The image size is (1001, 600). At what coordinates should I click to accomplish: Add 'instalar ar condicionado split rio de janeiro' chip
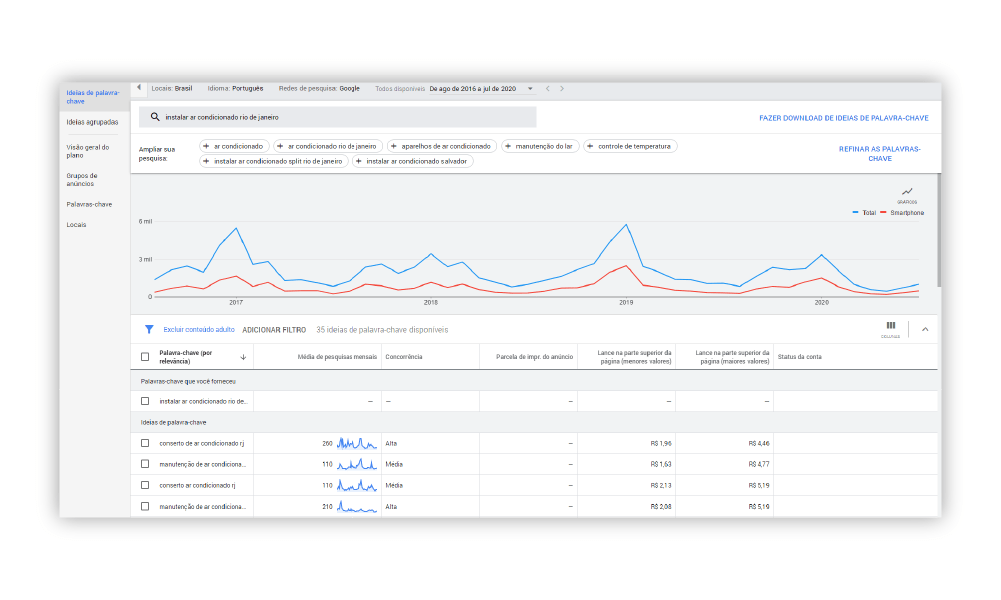274,161
